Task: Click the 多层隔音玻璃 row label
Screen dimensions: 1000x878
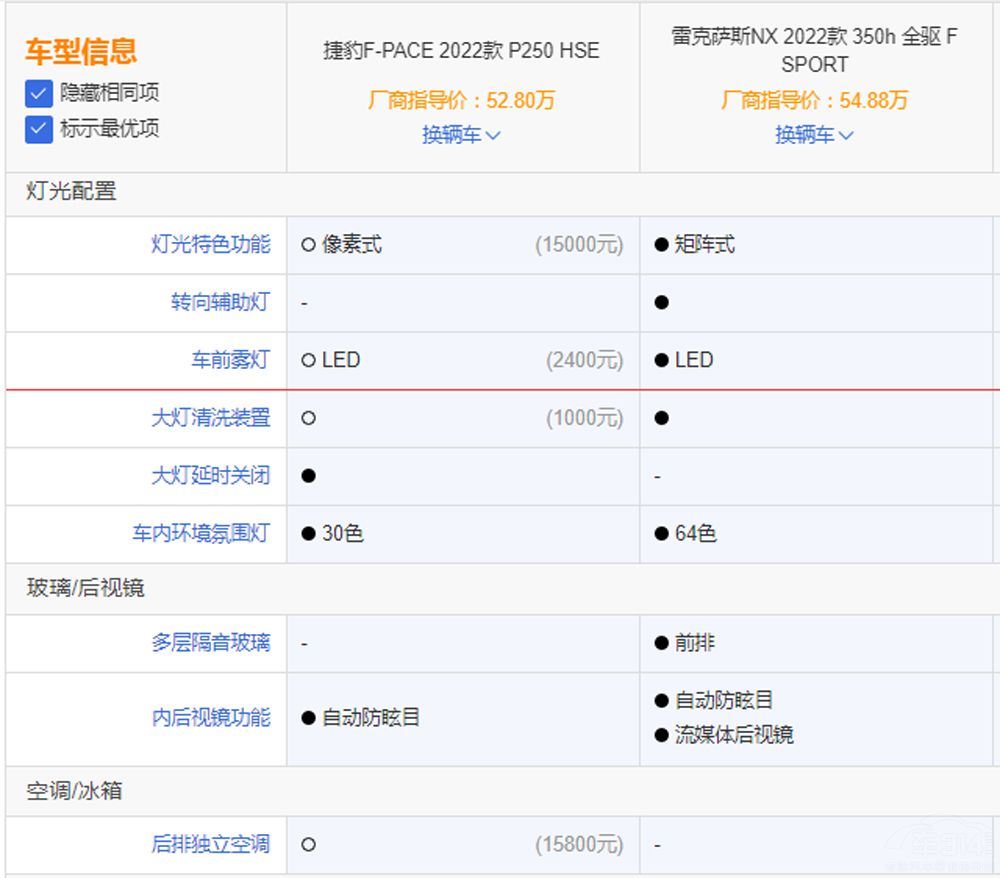Action: pyautogui.click(x=210, y=643)
